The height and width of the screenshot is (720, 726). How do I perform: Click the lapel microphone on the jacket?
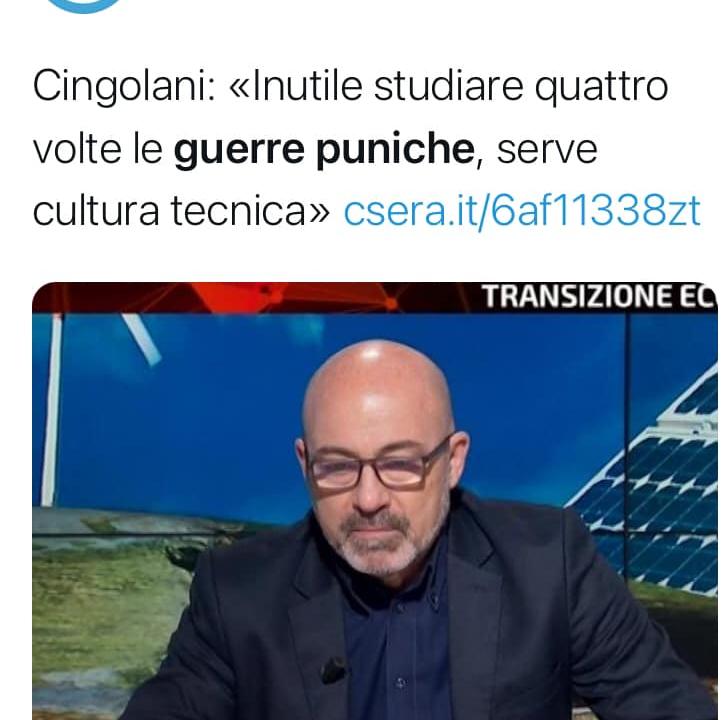[x=333, y=670]
